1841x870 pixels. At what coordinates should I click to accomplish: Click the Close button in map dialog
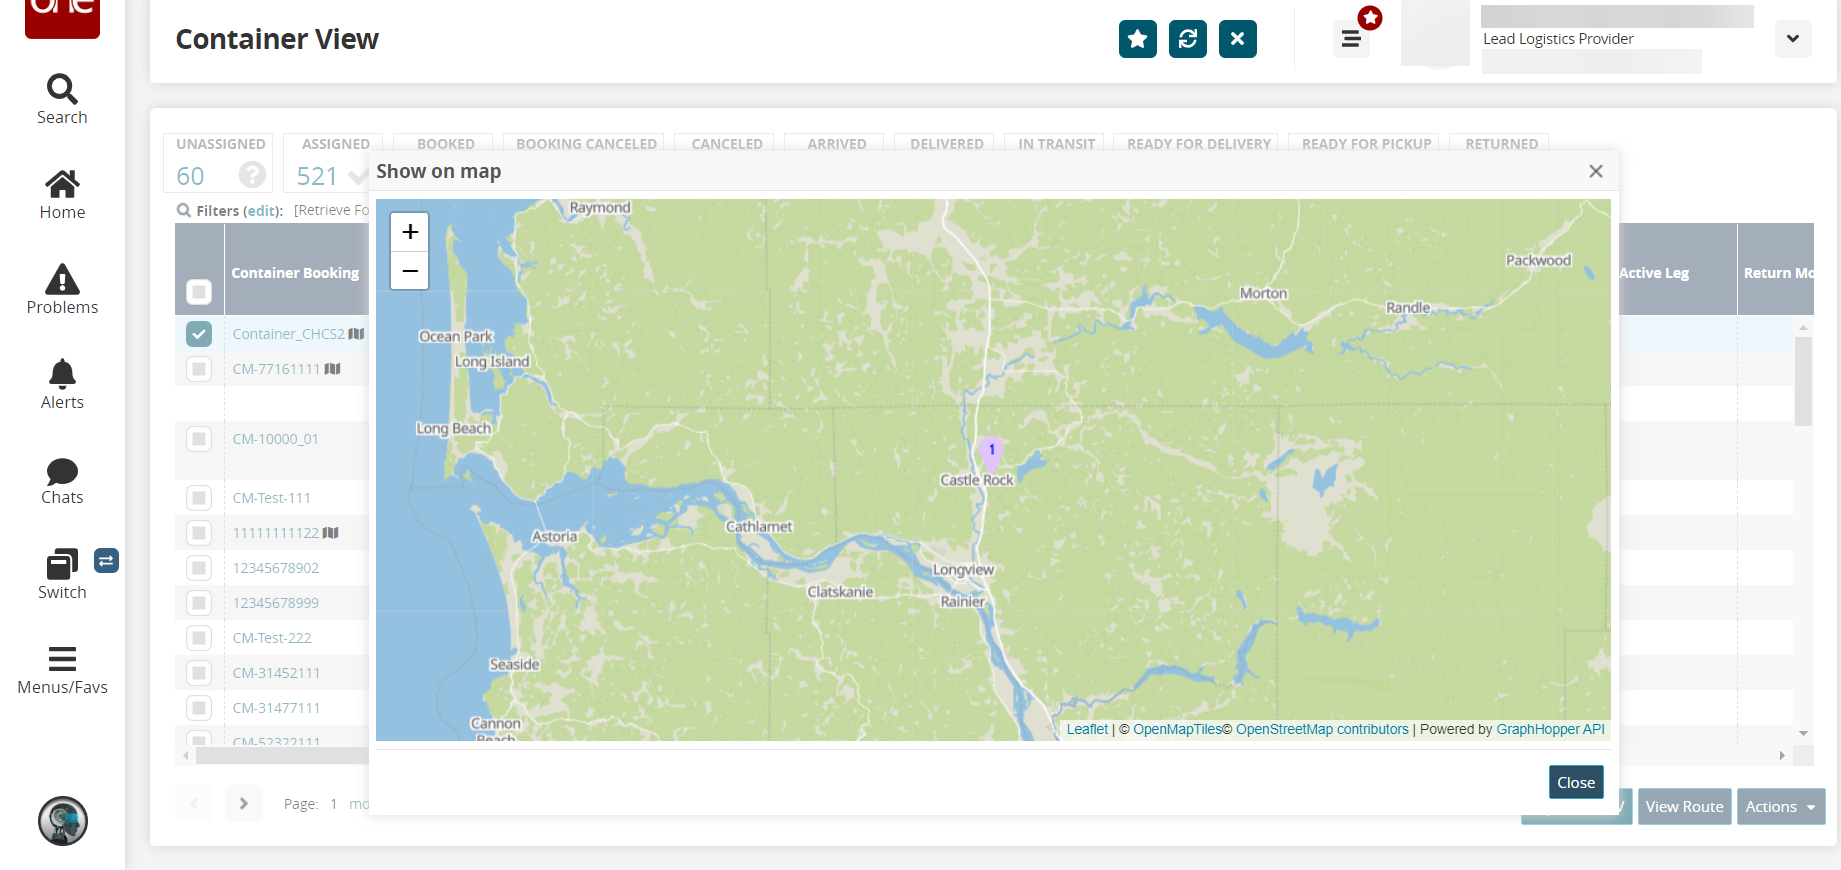point(1576,783)
